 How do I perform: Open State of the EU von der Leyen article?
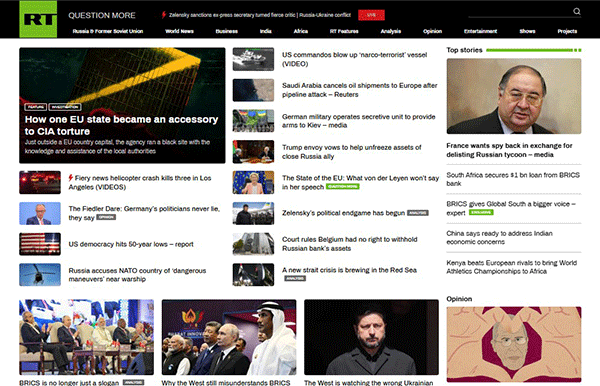[x=360, y=182]
